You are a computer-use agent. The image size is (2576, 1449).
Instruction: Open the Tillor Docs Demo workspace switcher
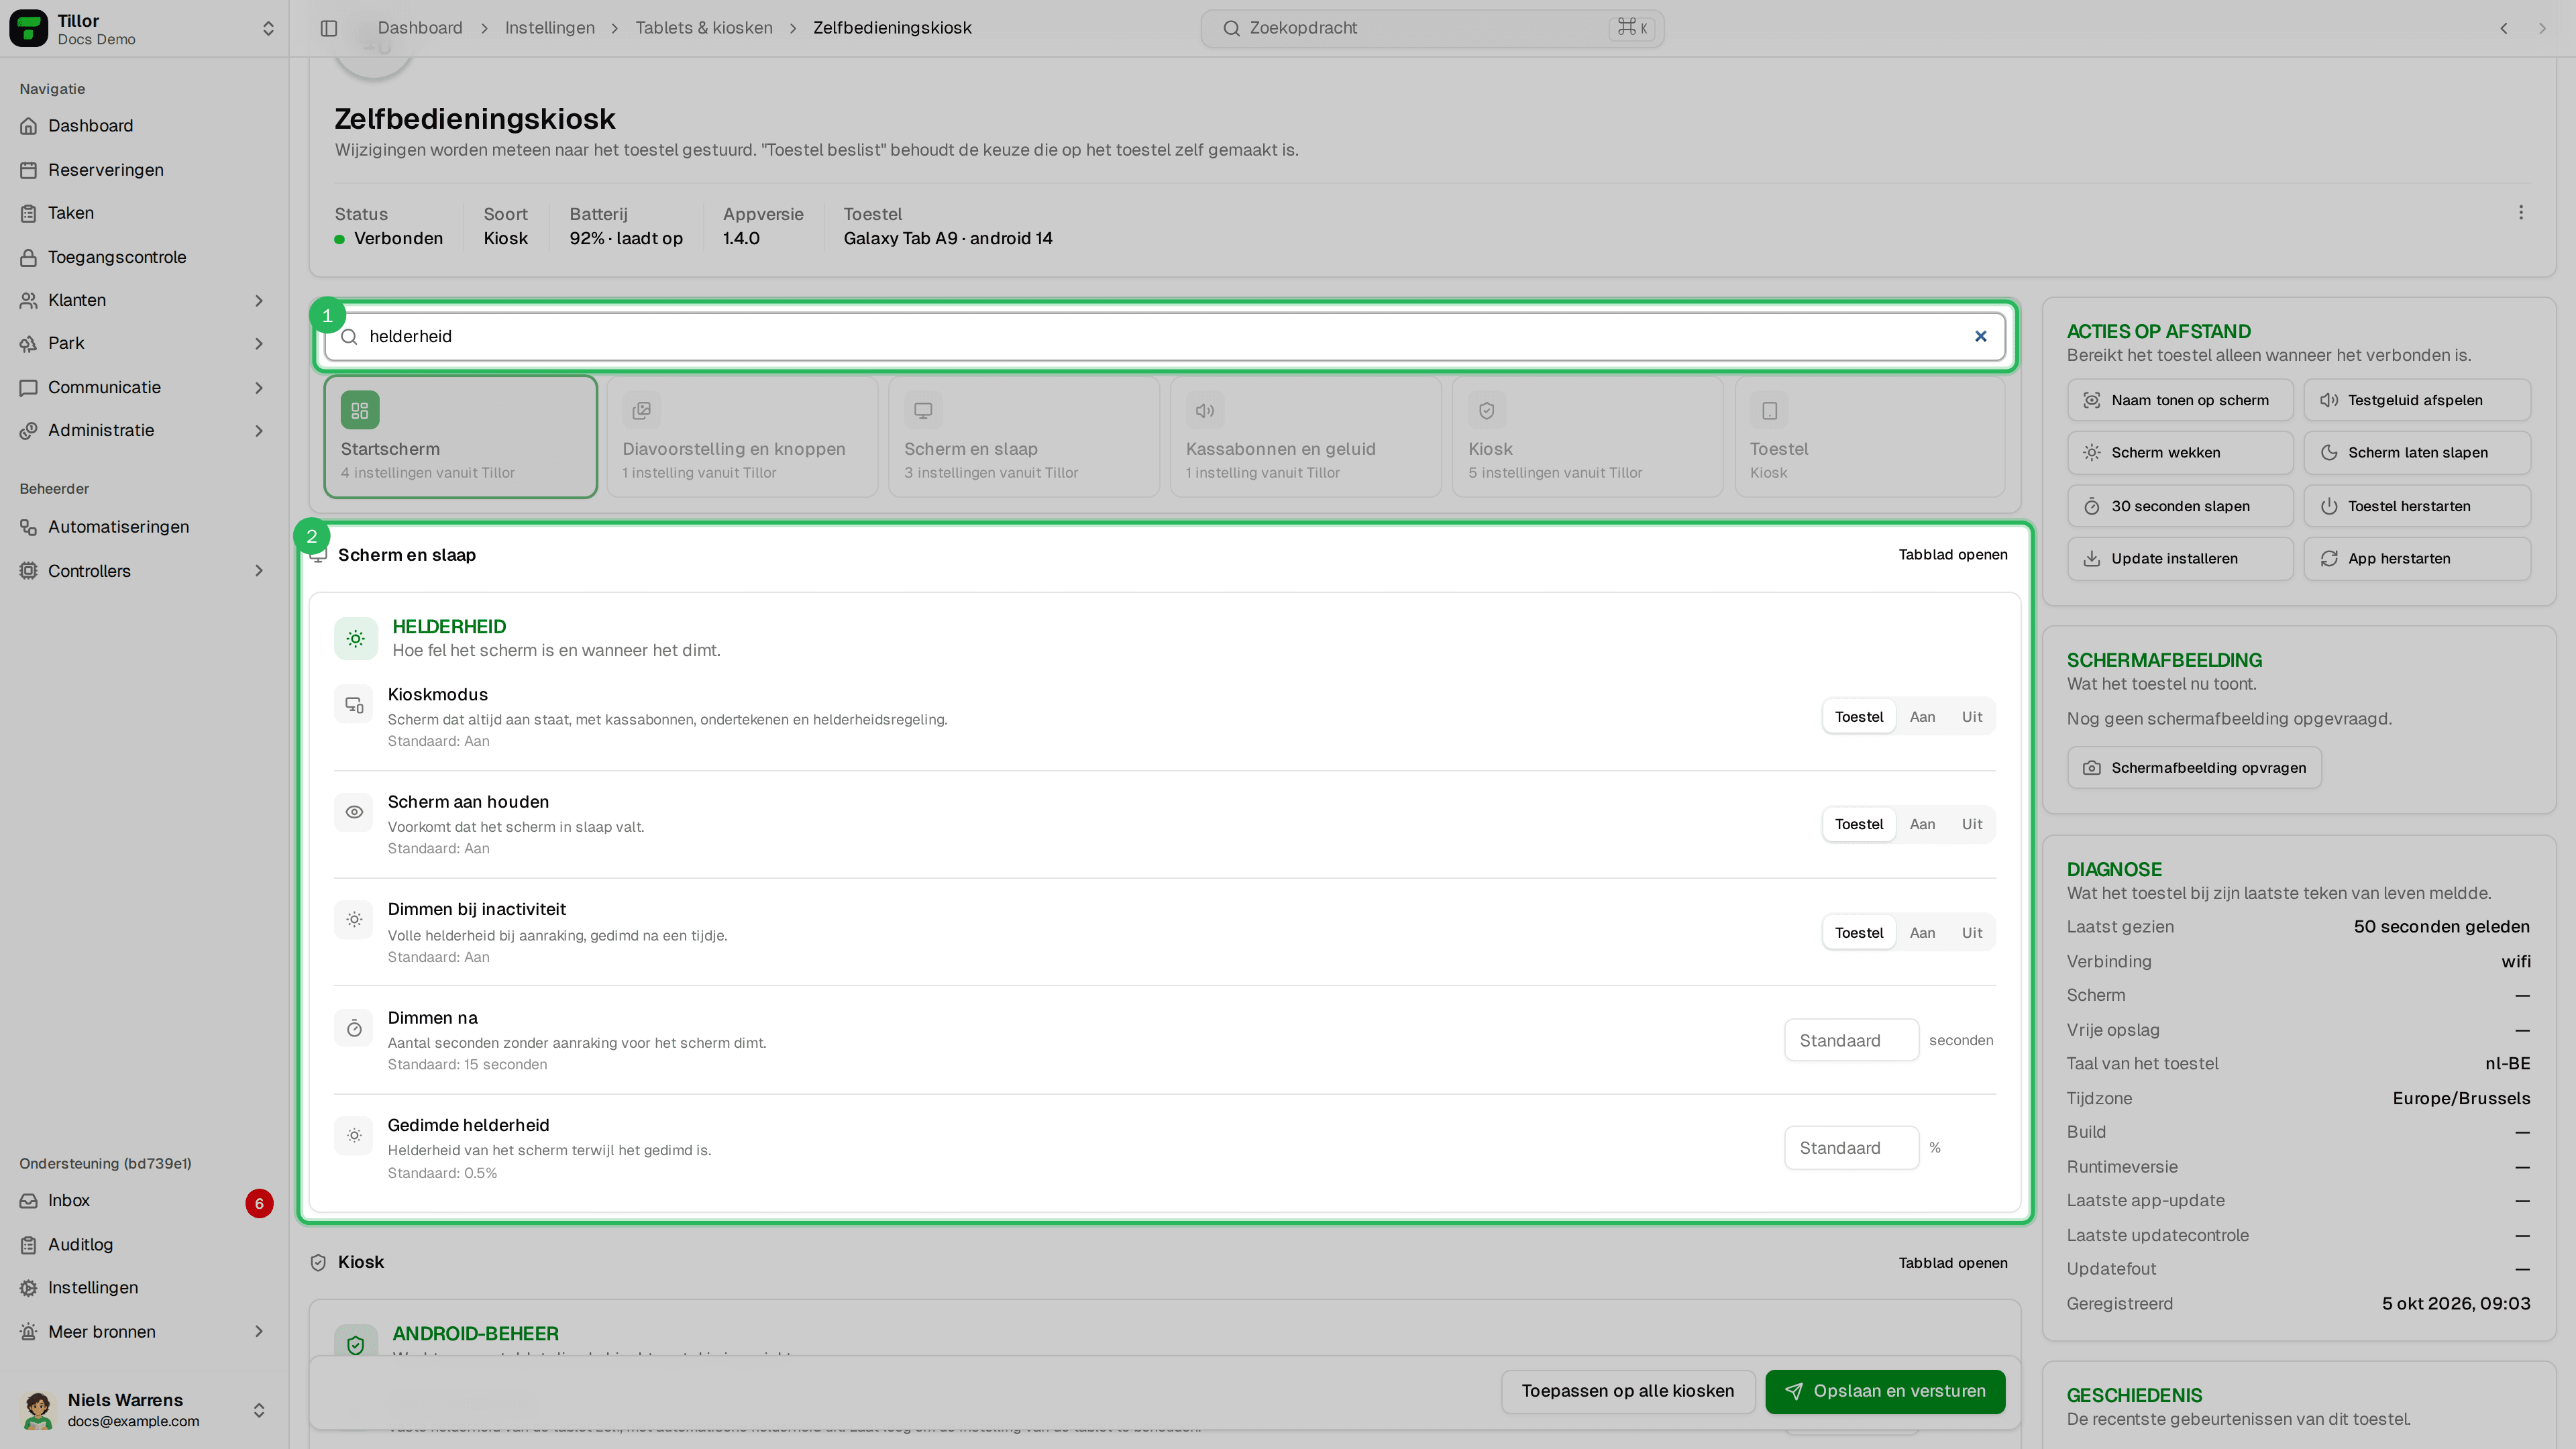click(x=143, y=28)
